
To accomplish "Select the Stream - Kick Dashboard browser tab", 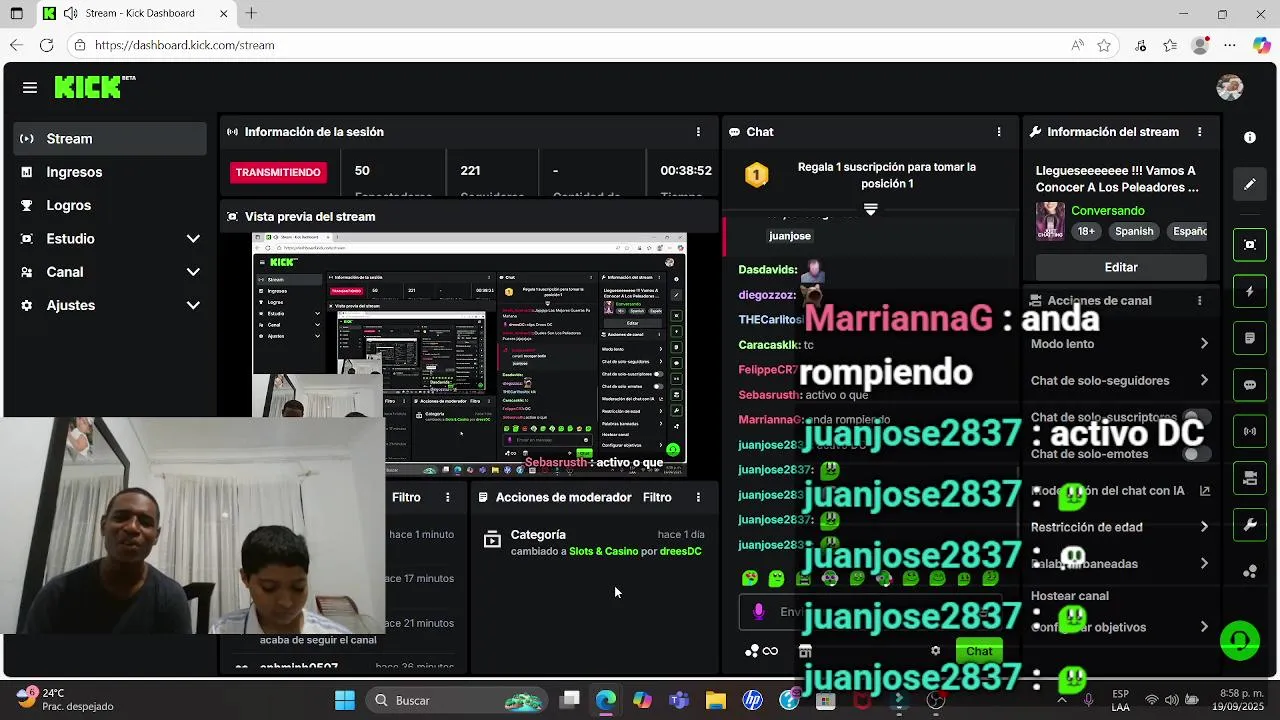I will point(137,13).
